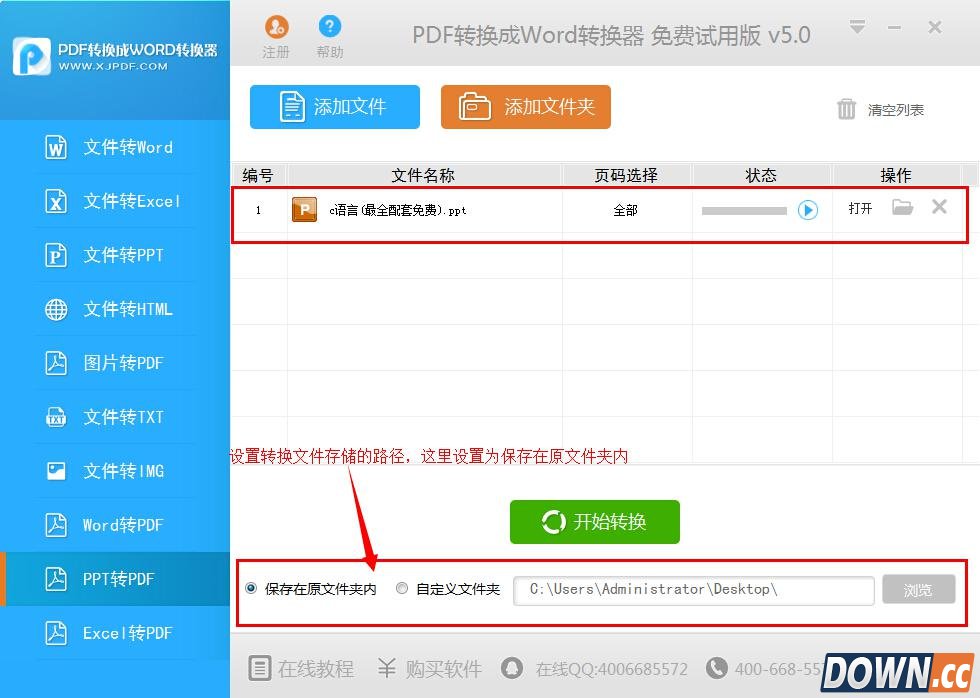The height and width of the screenshot is (698, 980).
Task: Click the 浏览 browse button
Action: 918,590
